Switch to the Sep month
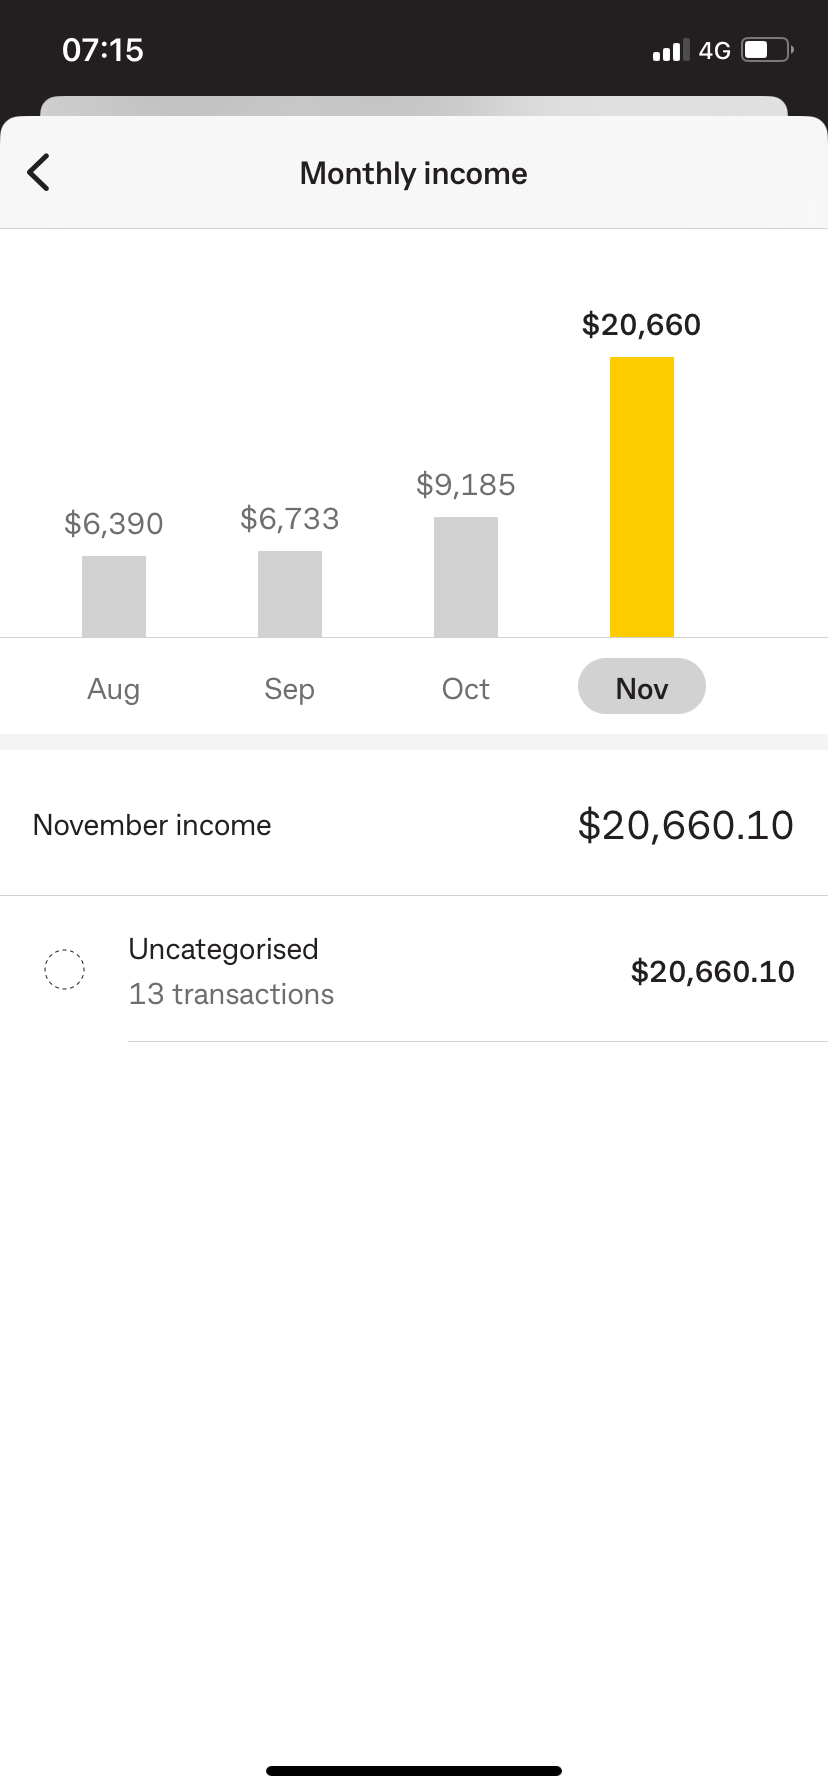The height and width of the screenshot is (1792, 828). pyautogui.click(x=290, y=689)
